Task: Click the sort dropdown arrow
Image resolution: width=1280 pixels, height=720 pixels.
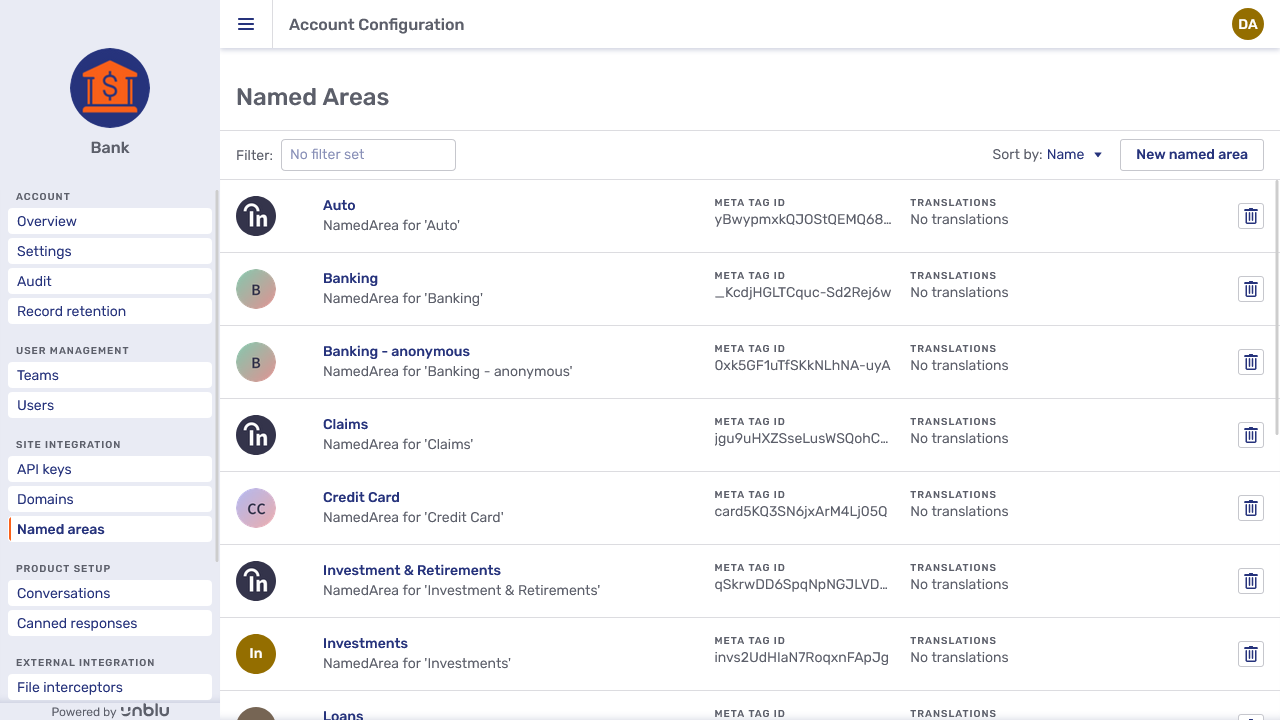Action: coord(1098,155)
